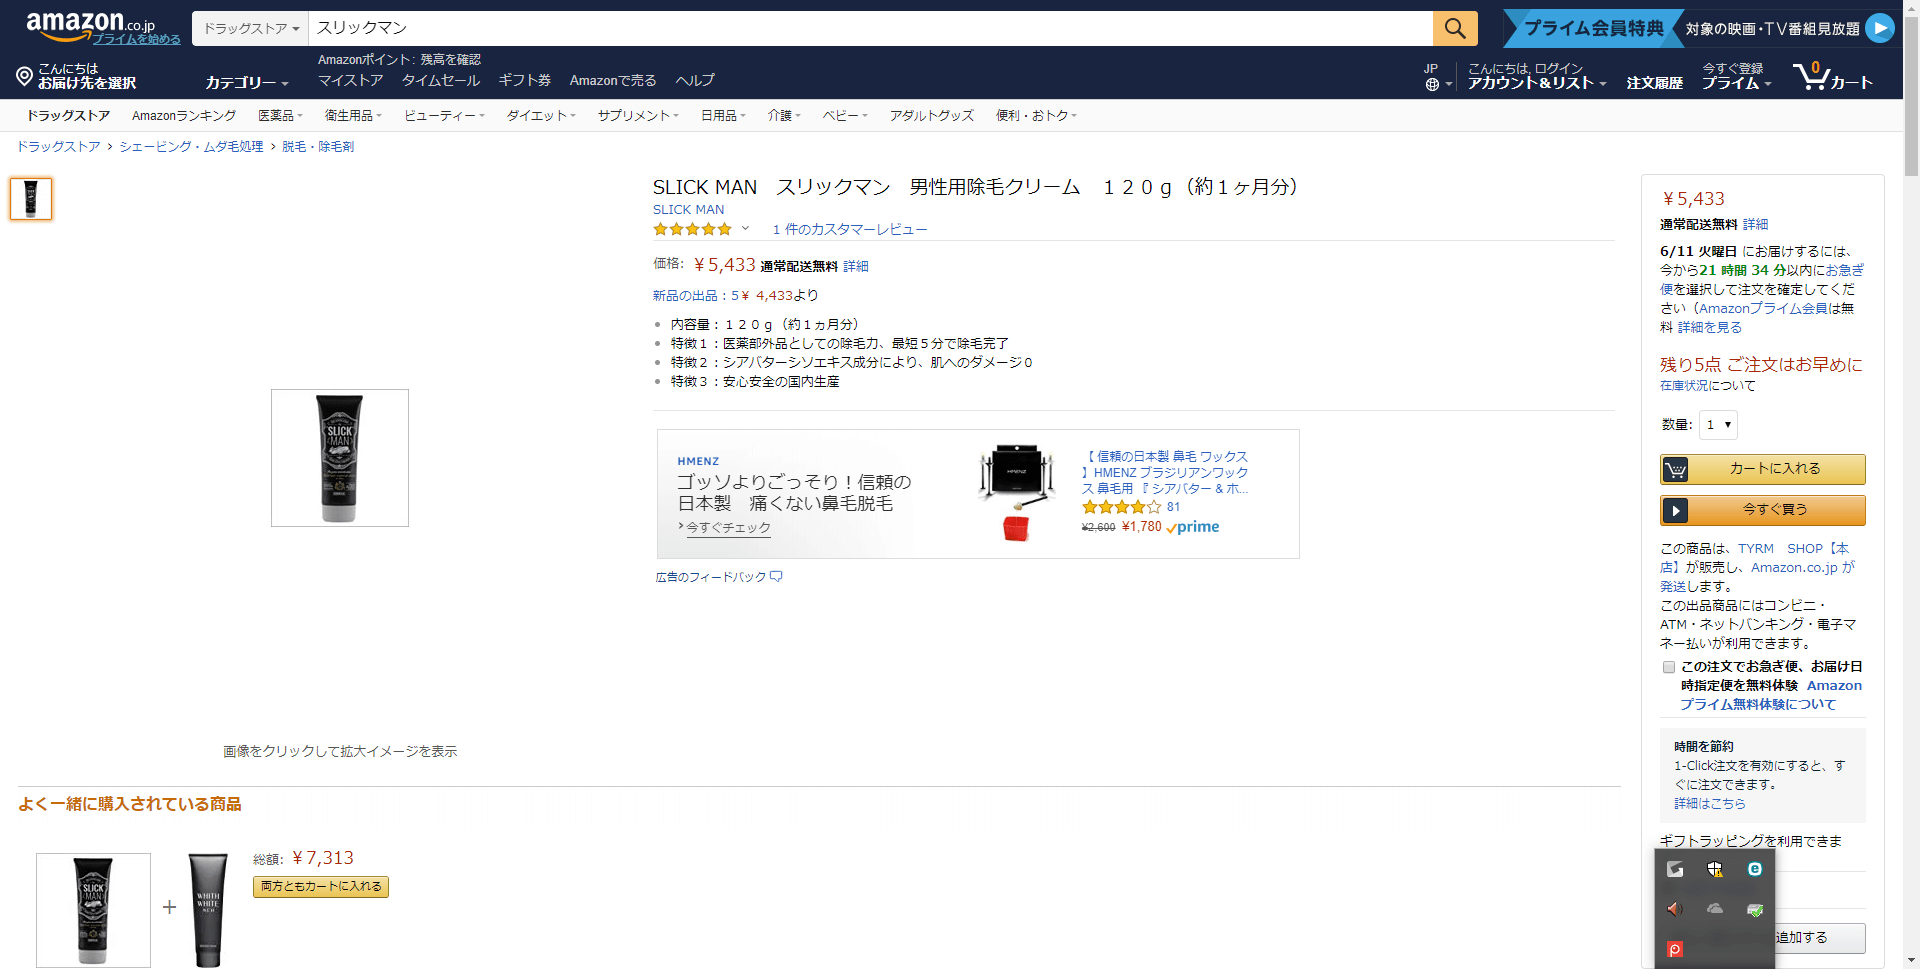Click カートに入れる button
The image size is (1920, 969).
(1763, 469)
